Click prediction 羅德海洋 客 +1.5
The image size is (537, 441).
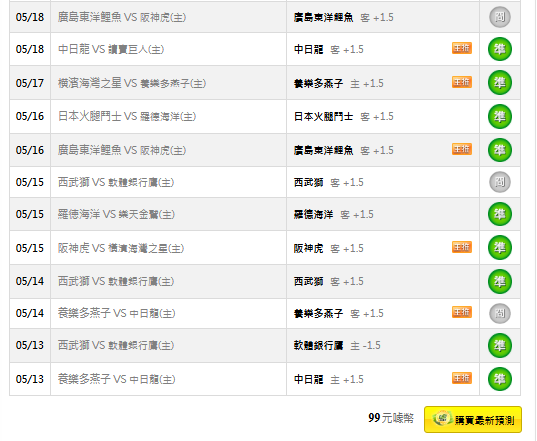click(334, 214)
